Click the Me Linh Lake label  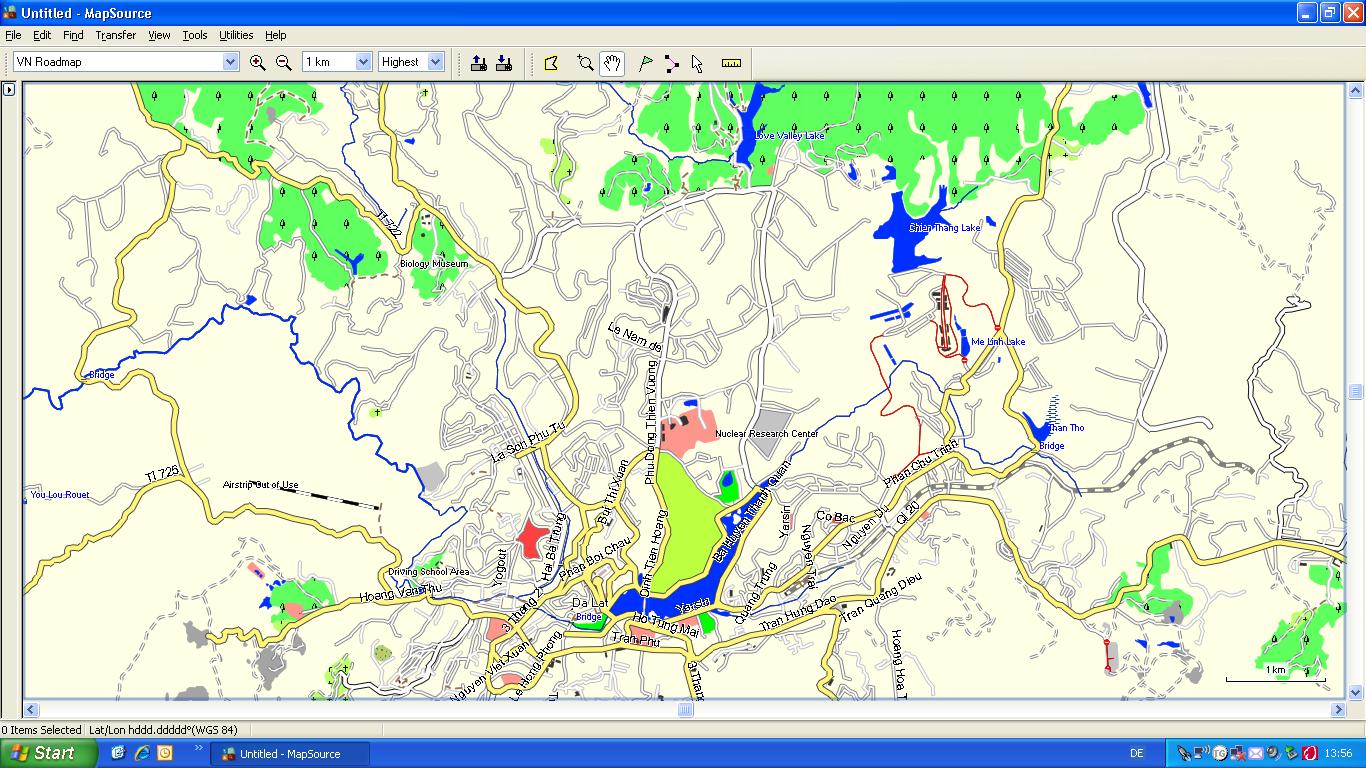click(998, 342)
